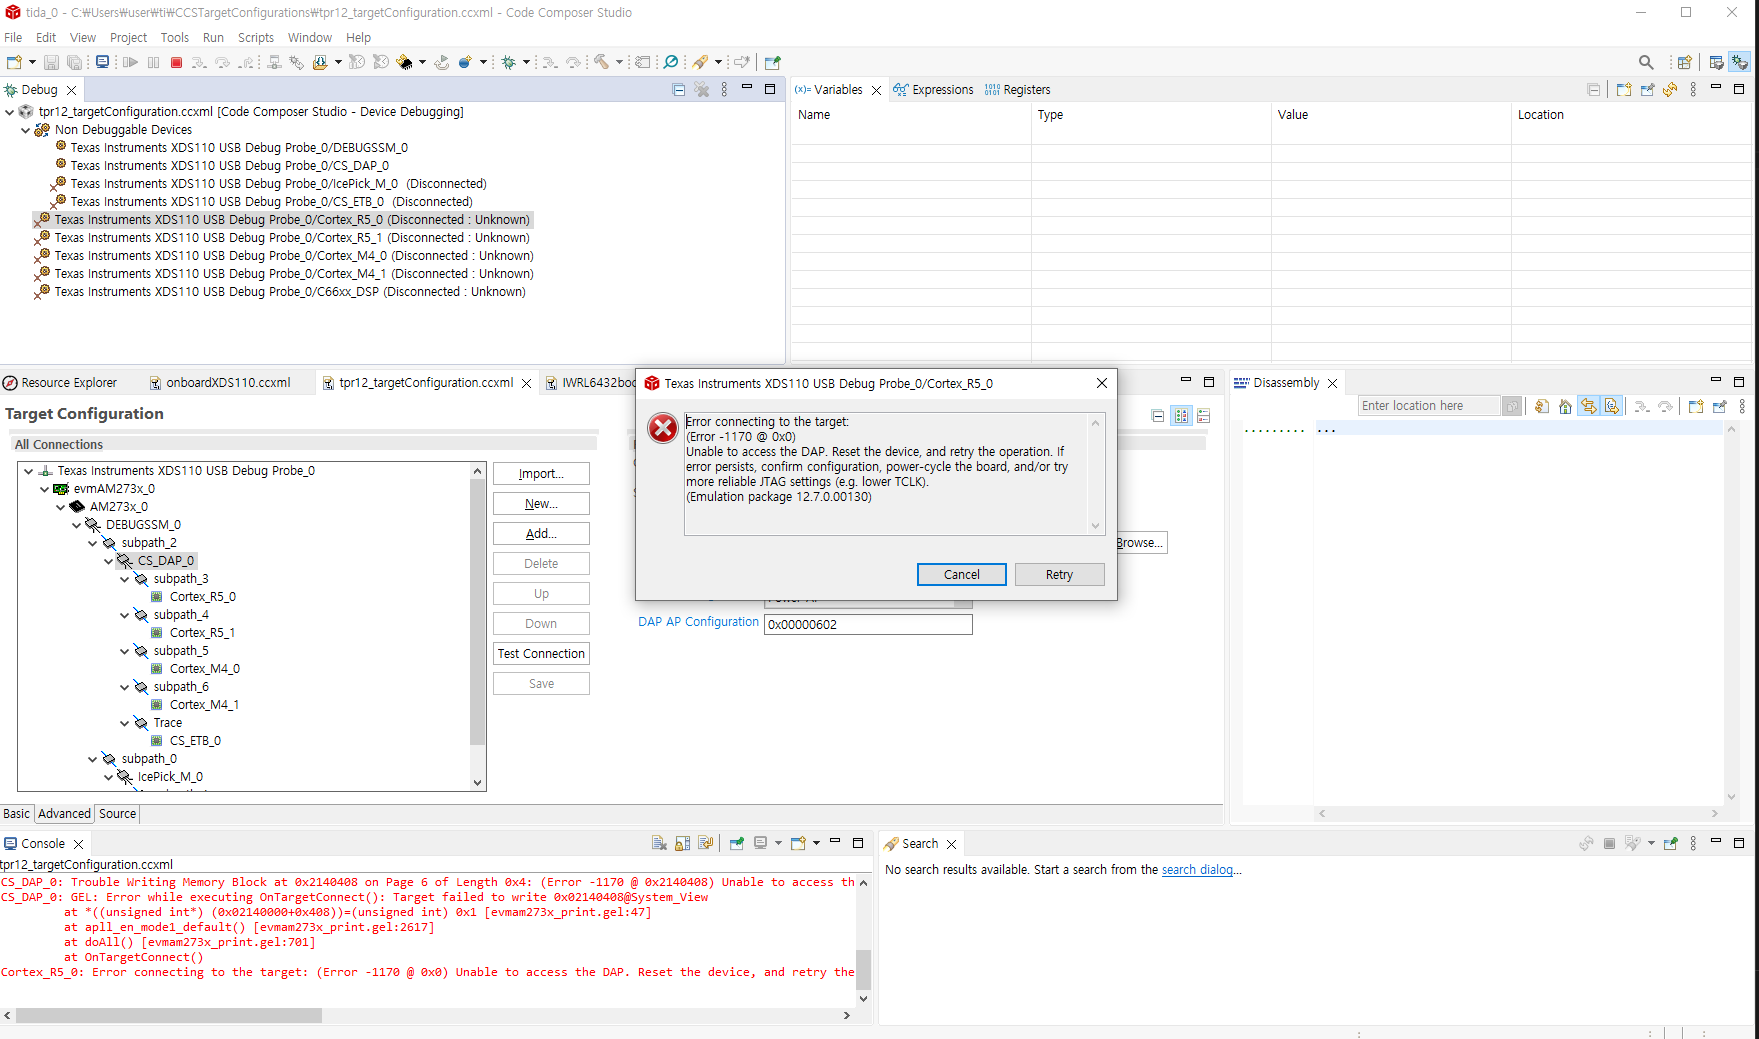Toggle Scroll Lock in Console view
Image resolution: width=1759 pixels, height=1039 pixels.
pyautogui.click(x=683, y=844)
